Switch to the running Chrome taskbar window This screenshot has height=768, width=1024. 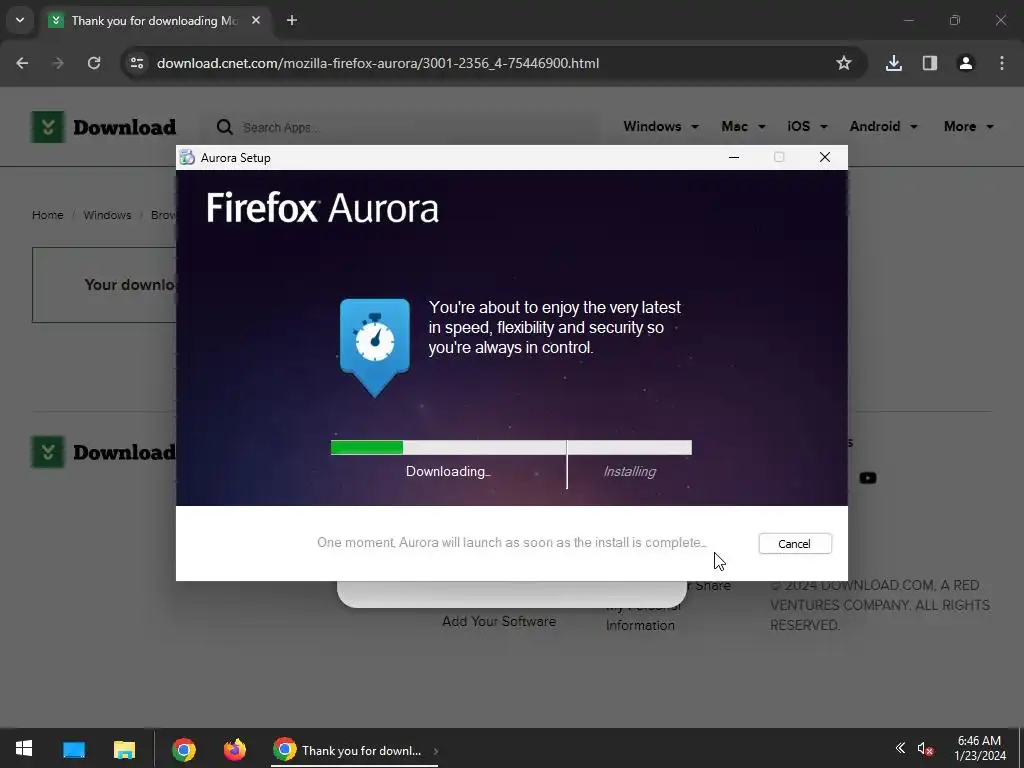(x=355, y=750)
